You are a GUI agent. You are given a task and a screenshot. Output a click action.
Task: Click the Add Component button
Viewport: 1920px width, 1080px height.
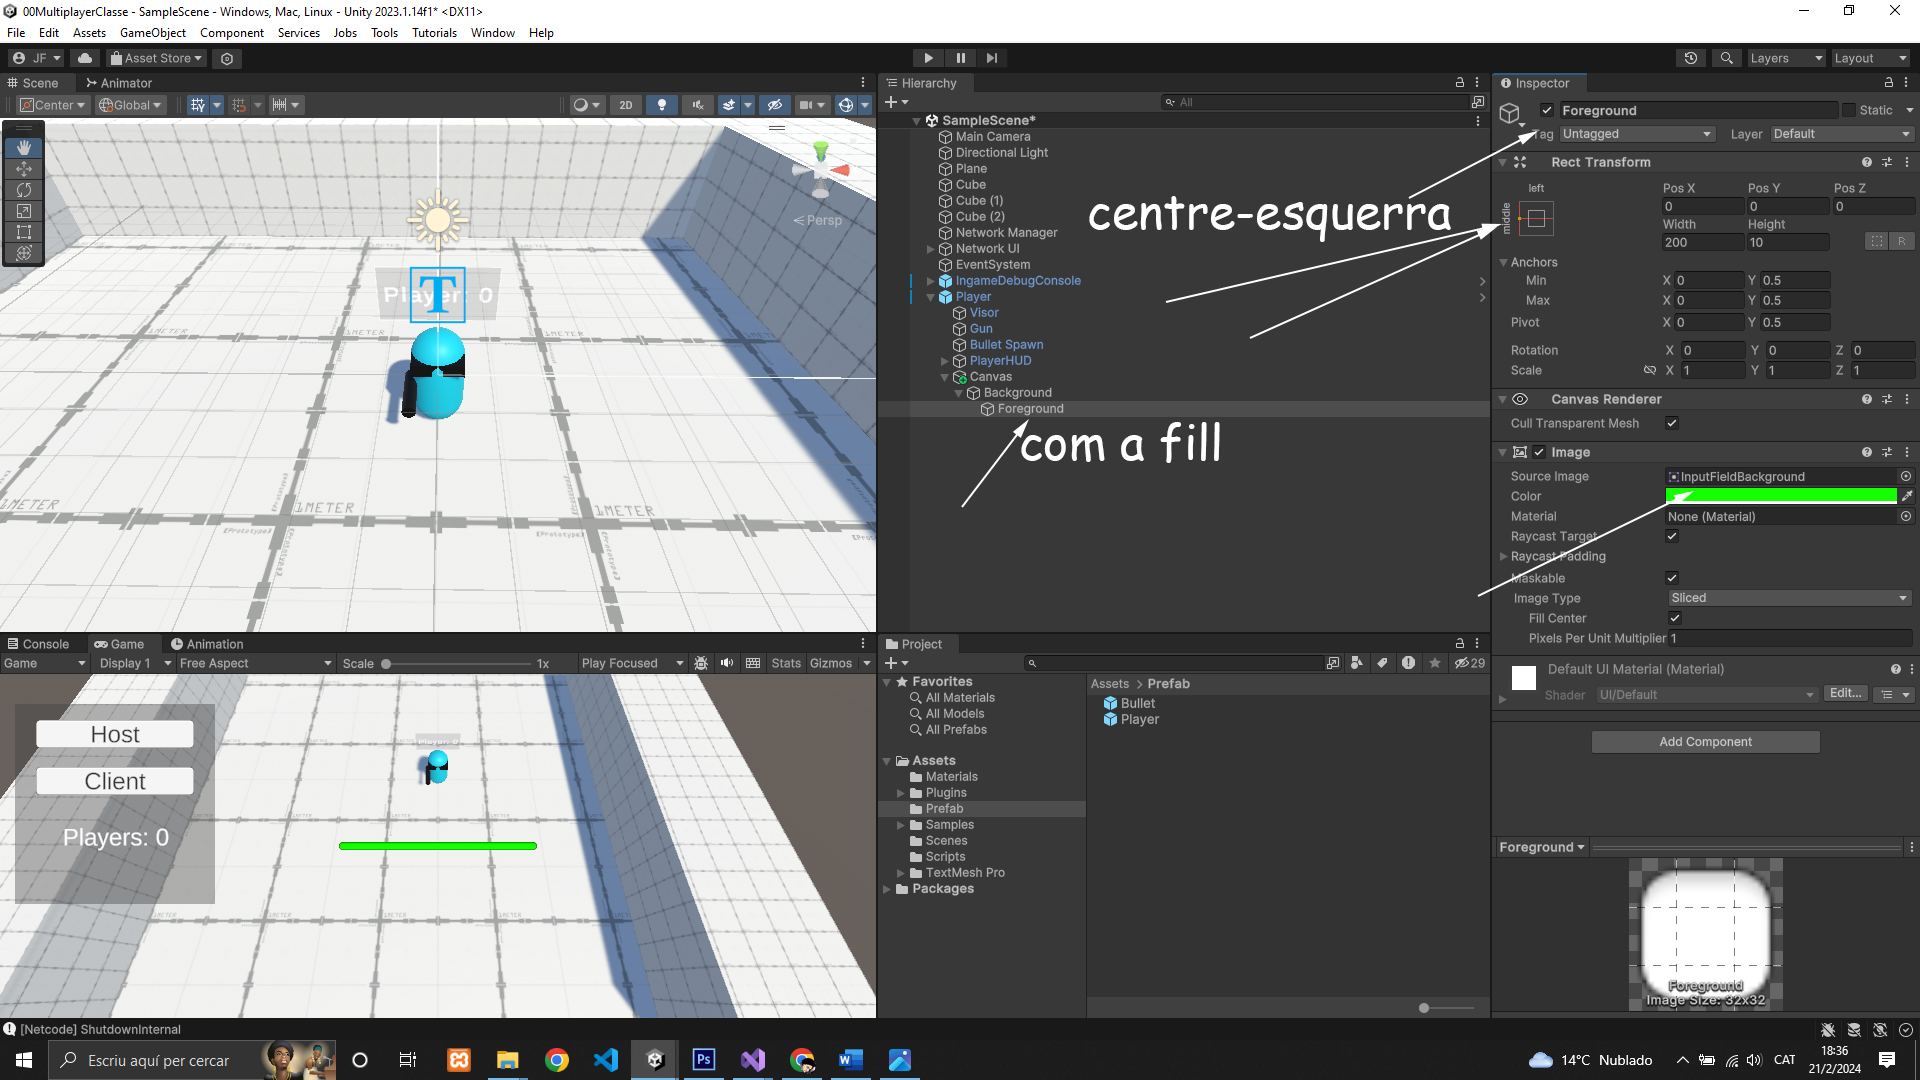pos(1705,742)
